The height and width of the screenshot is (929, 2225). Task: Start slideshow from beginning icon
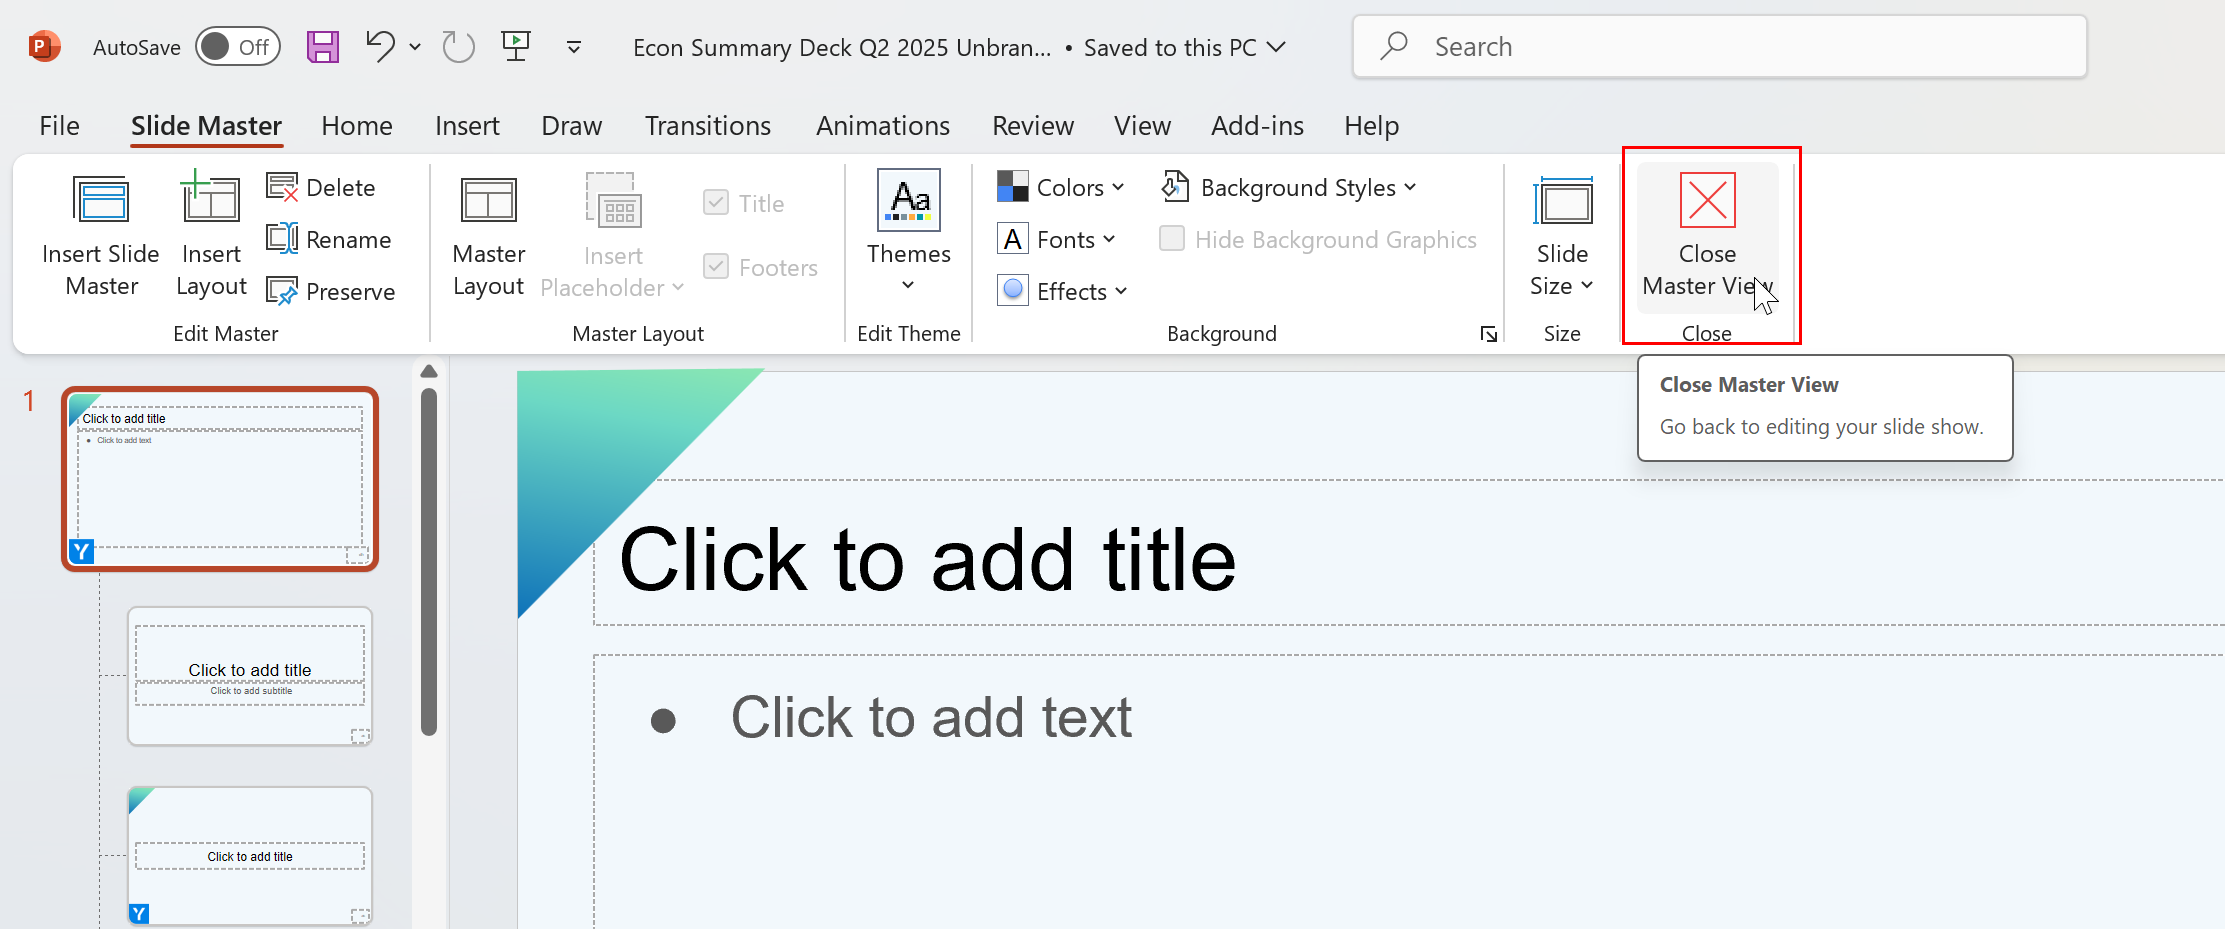pos(516,46)
